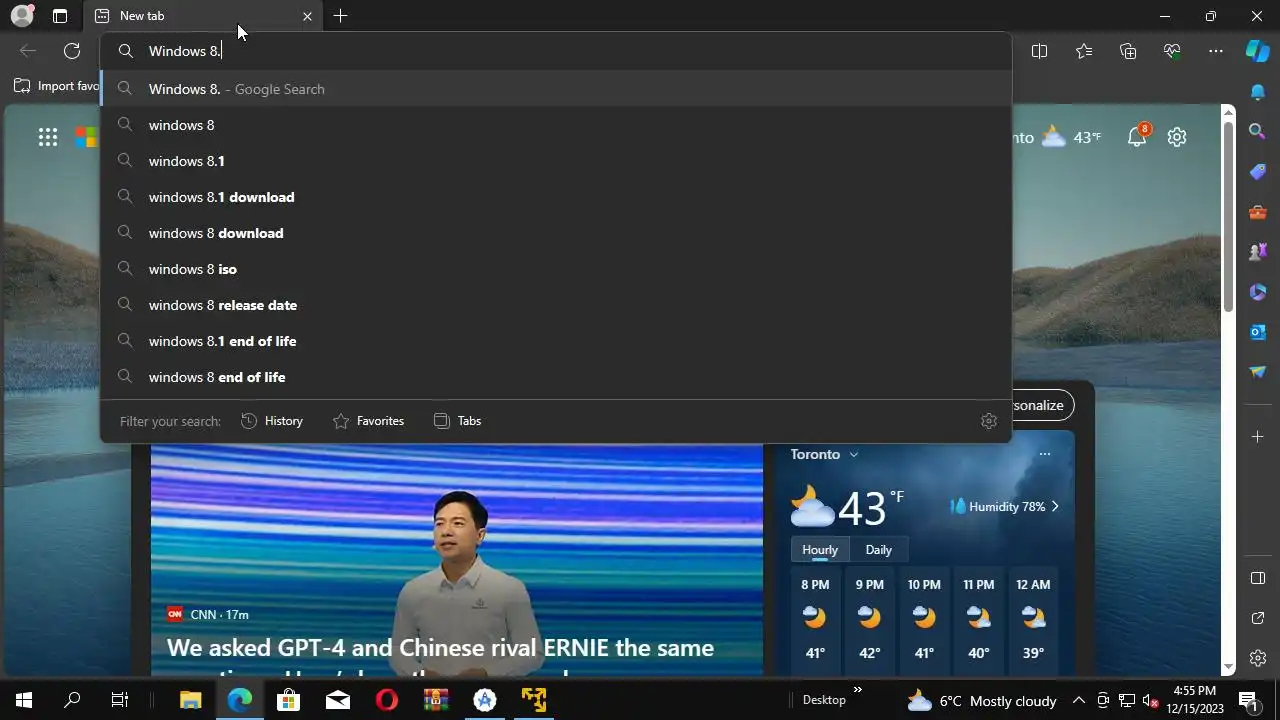1280x720 pixels.
Task: Open the Collections icon
Action: [1128, 51]
